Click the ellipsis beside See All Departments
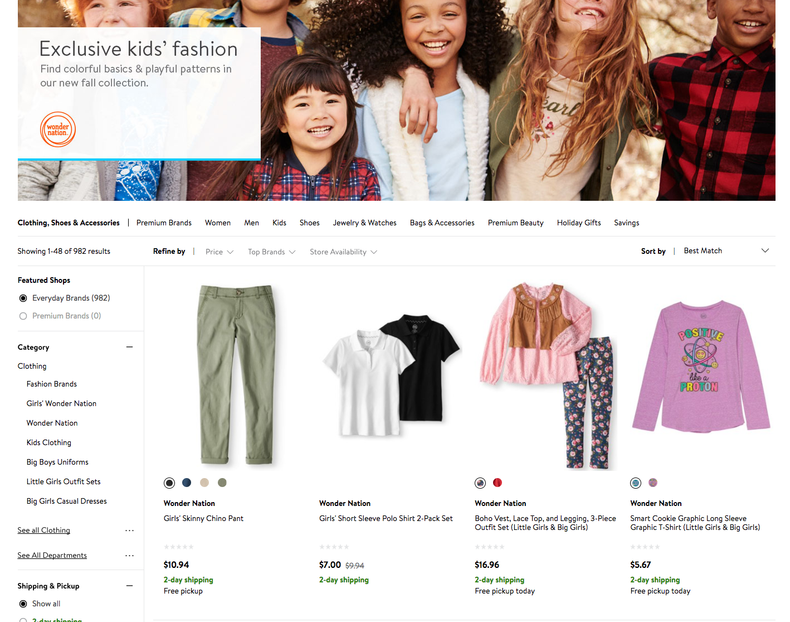This screenshot has height=622, width=790. (x=129, y=555)
